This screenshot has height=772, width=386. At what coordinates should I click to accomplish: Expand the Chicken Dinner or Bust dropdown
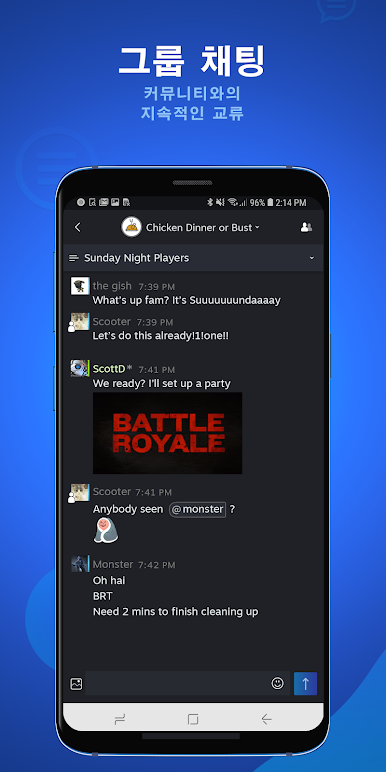[x=257, y=228]
